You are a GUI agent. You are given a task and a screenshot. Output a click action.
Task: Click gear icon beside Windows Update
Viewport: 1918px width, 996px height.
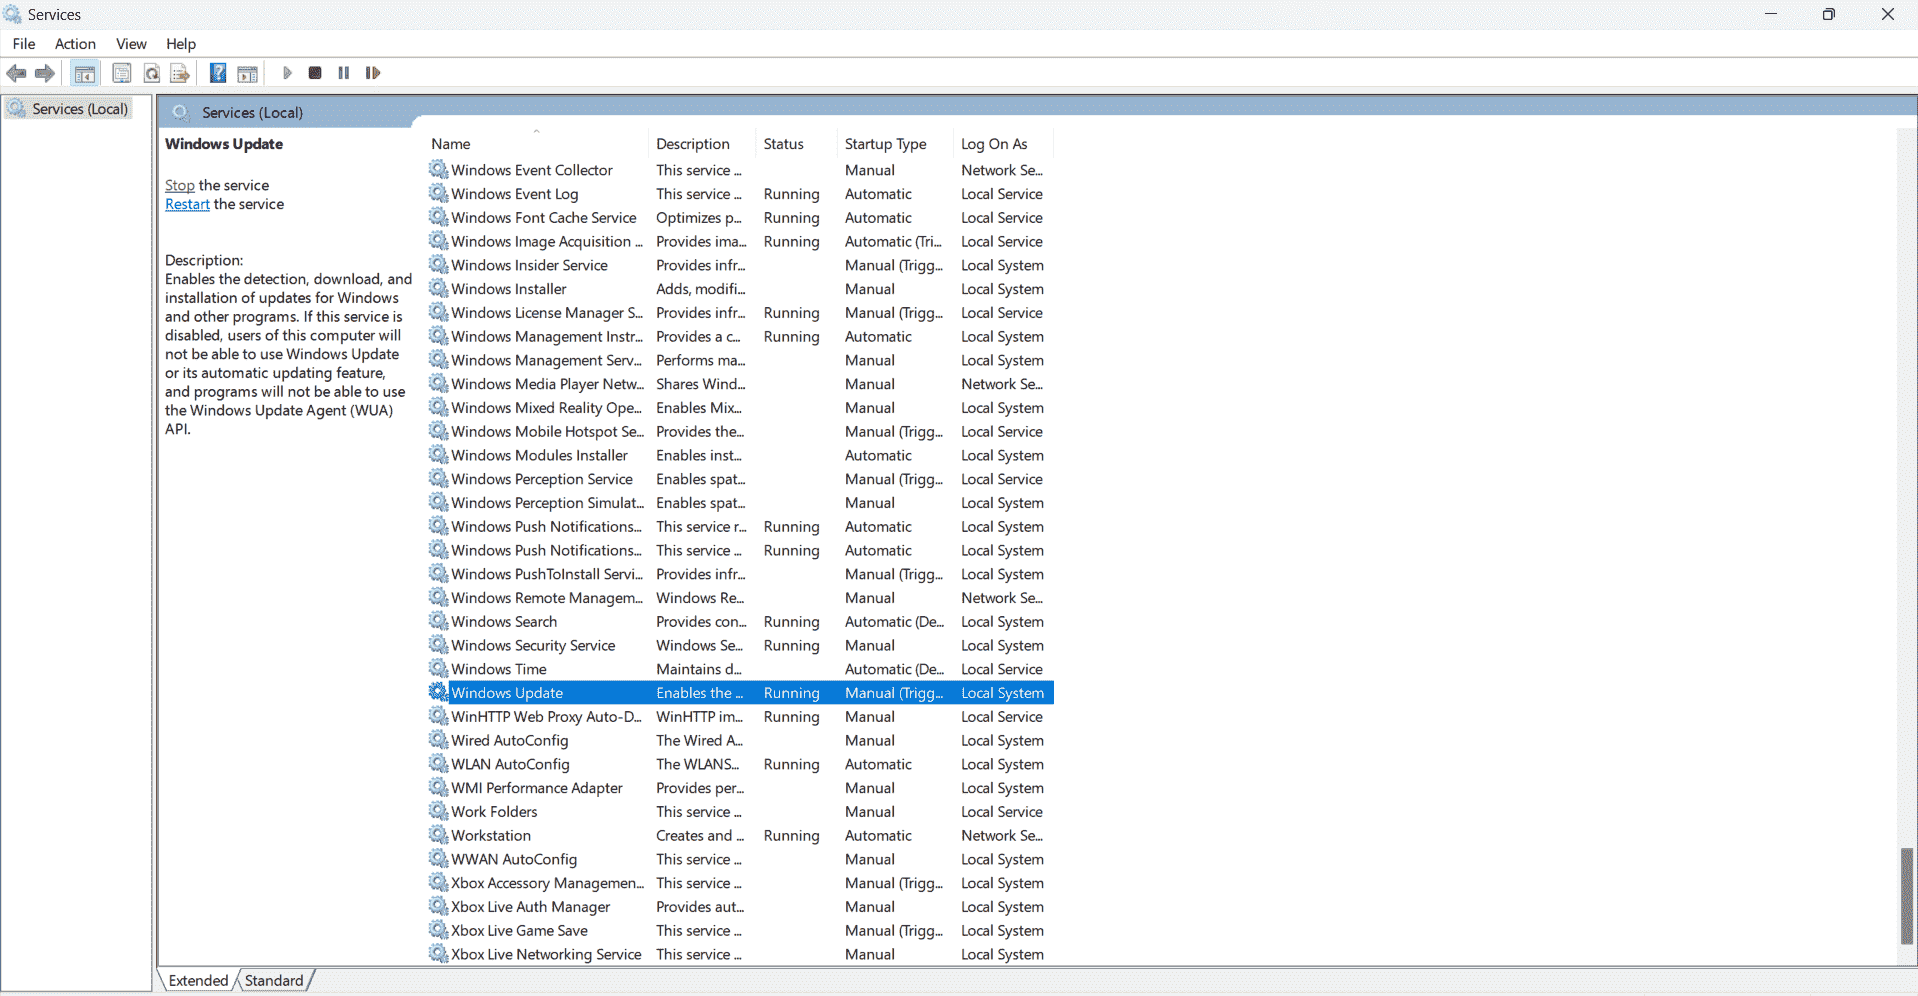pyautogui.click(x=438, y=692)
